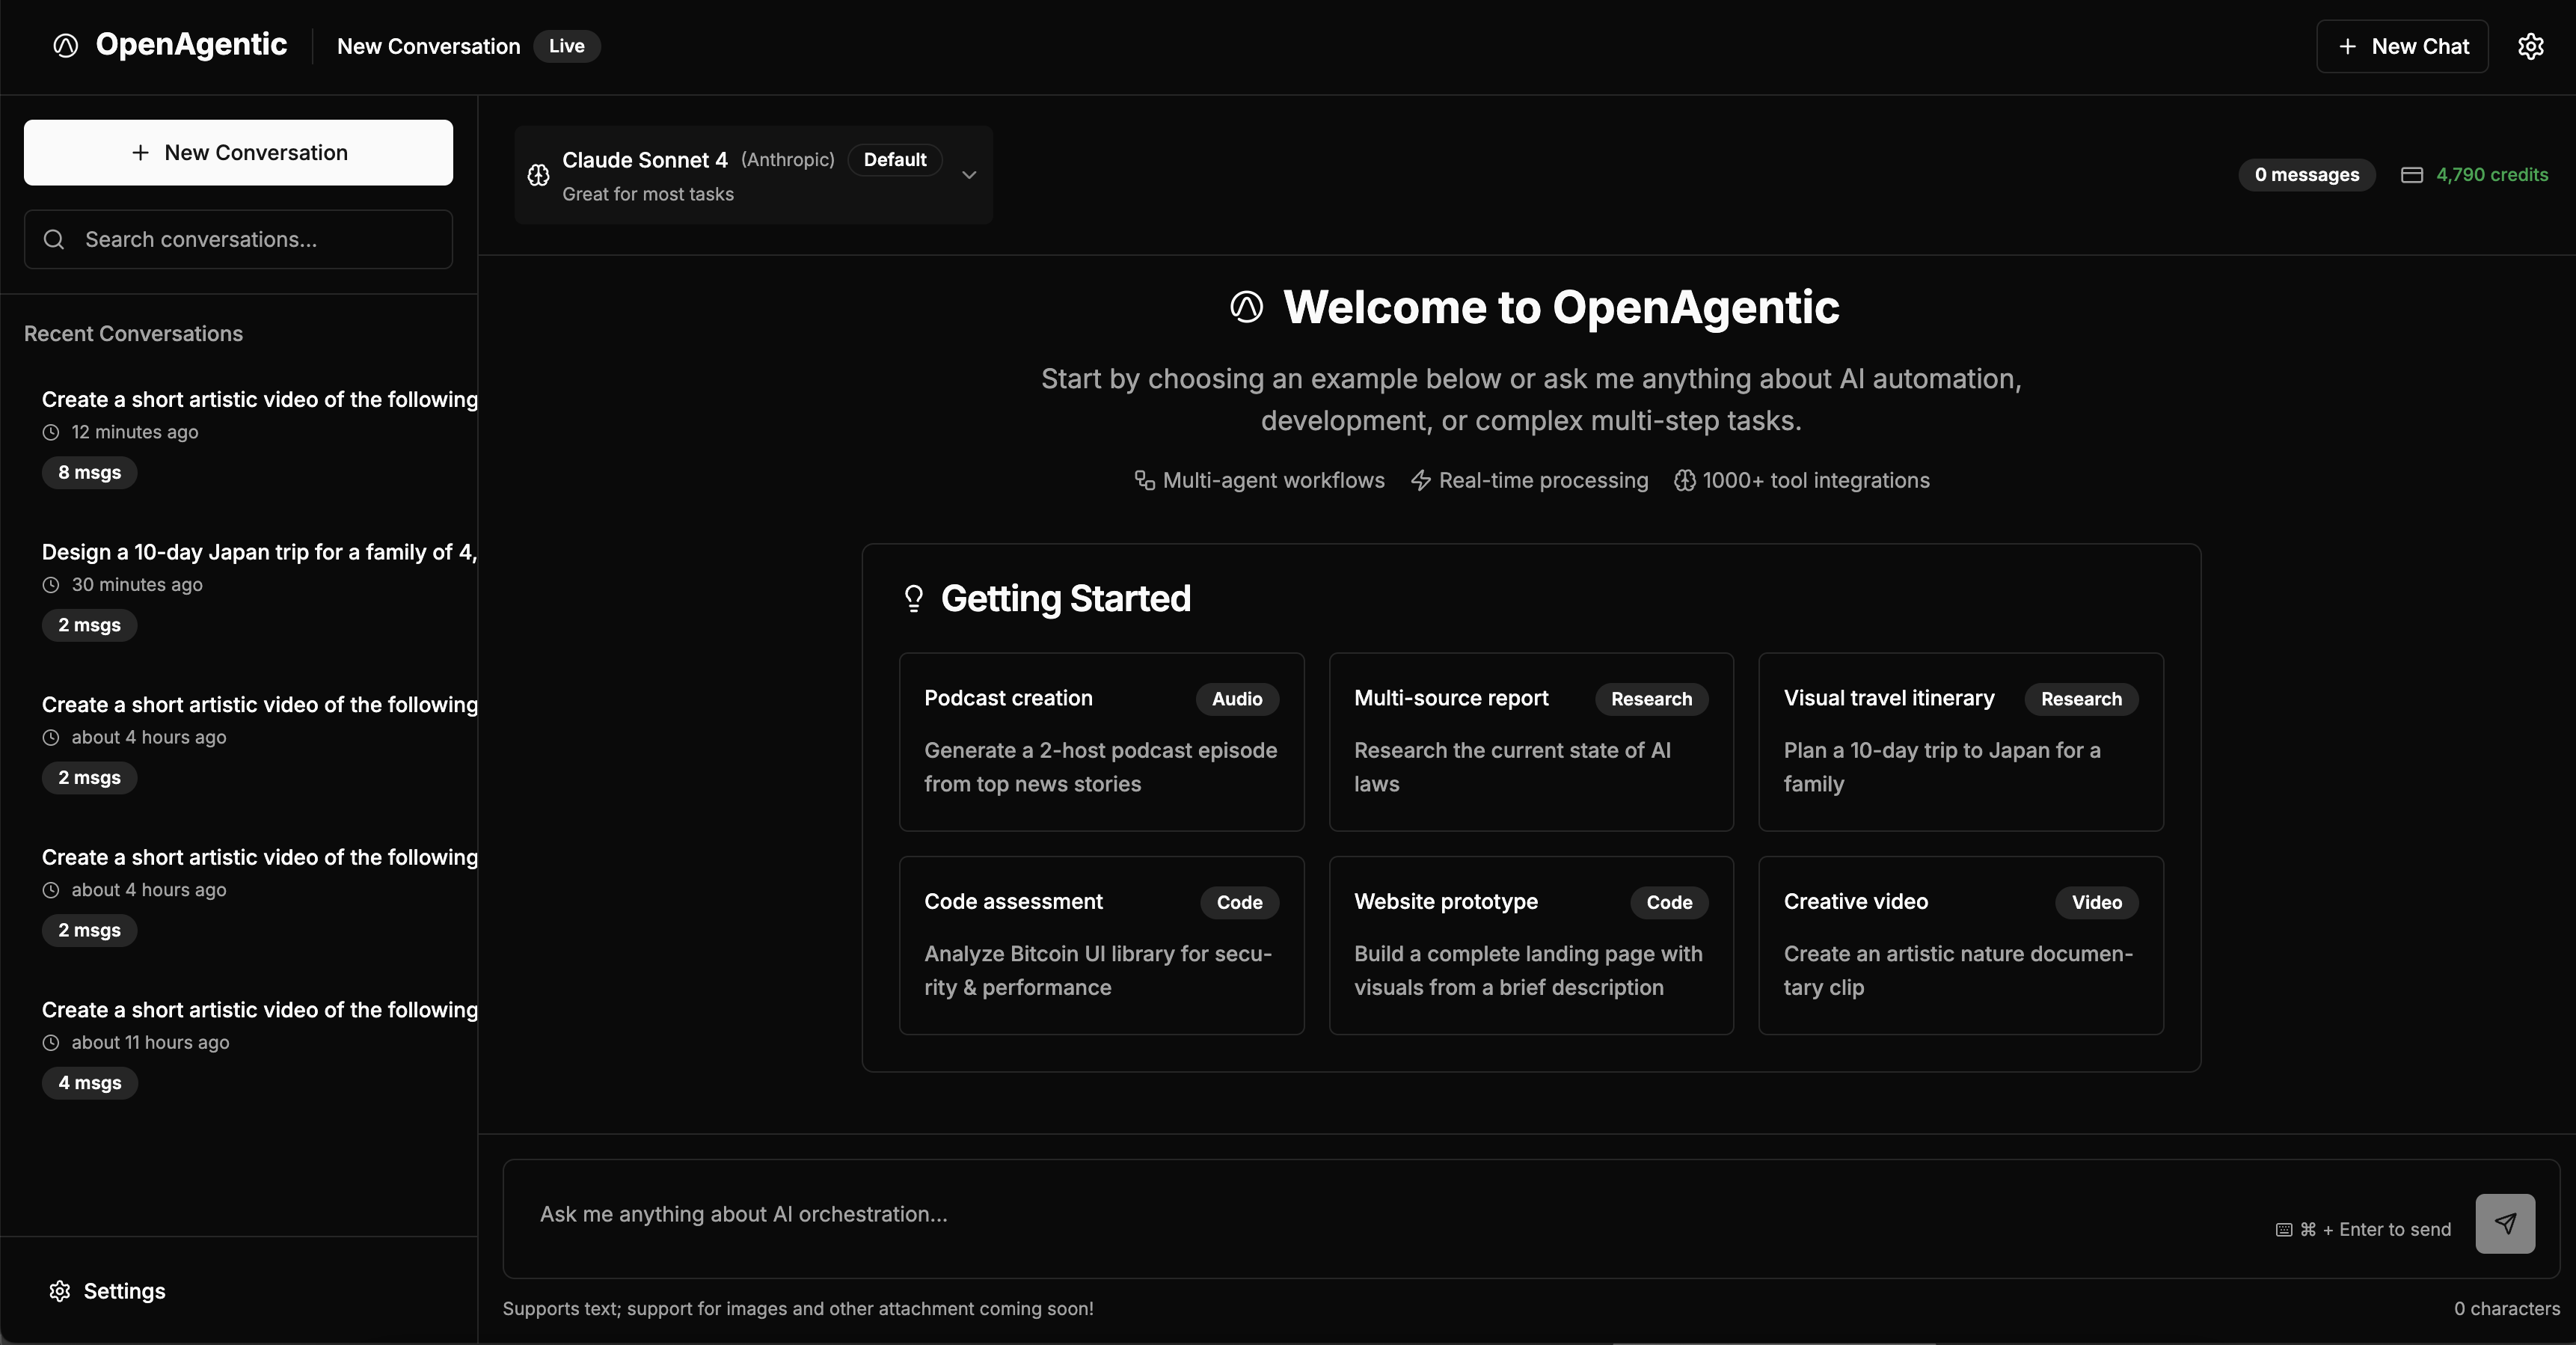Image resolution: width=2576 pixels, height=1345 pixels.
Task: Click the OpenAgentic logo icon in header
Action: 66,46
